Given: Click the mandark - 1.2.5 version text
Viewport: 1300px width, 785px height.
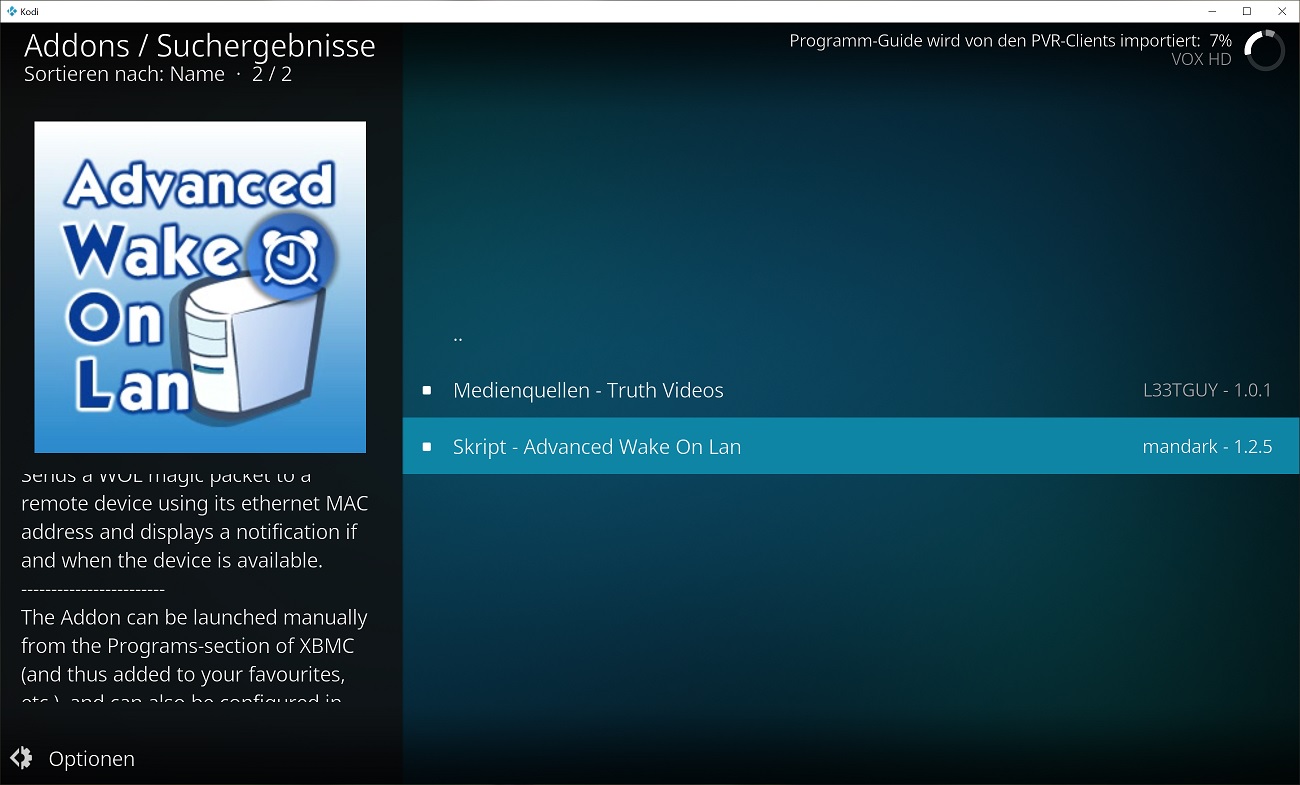Looking at the screenshot, I should point(1207,446).
